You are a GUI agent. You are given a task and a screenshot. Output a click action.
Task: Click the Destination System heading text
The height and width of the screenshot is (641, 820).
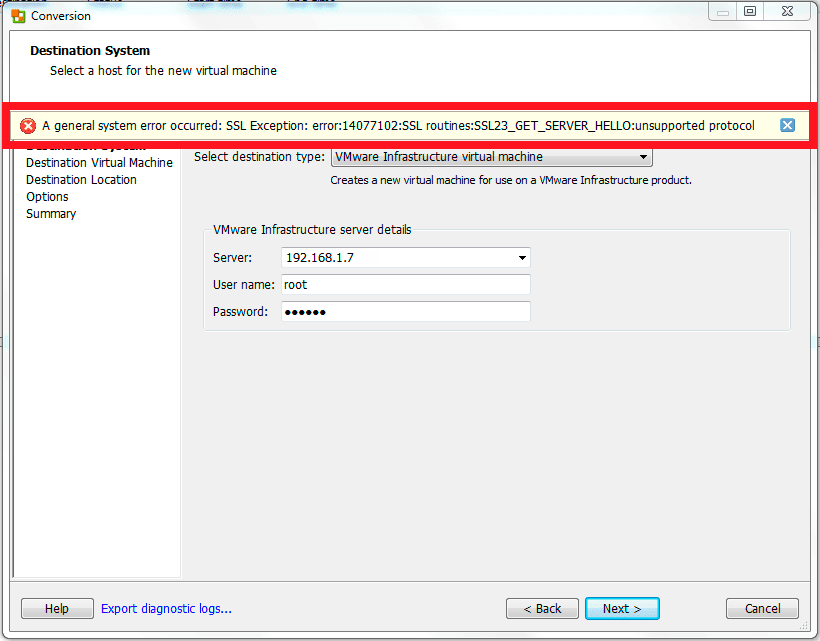click(90, 51)
